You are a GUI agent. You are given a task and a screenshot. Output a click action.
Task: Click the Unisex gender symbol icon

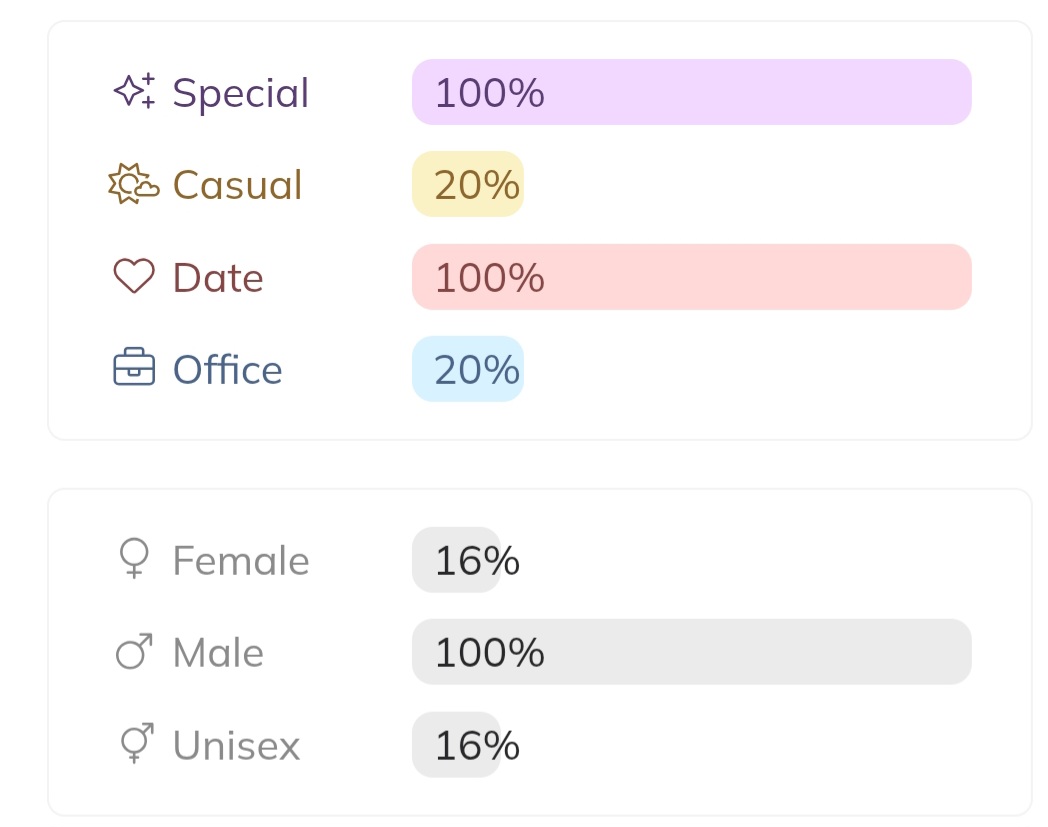134,745
